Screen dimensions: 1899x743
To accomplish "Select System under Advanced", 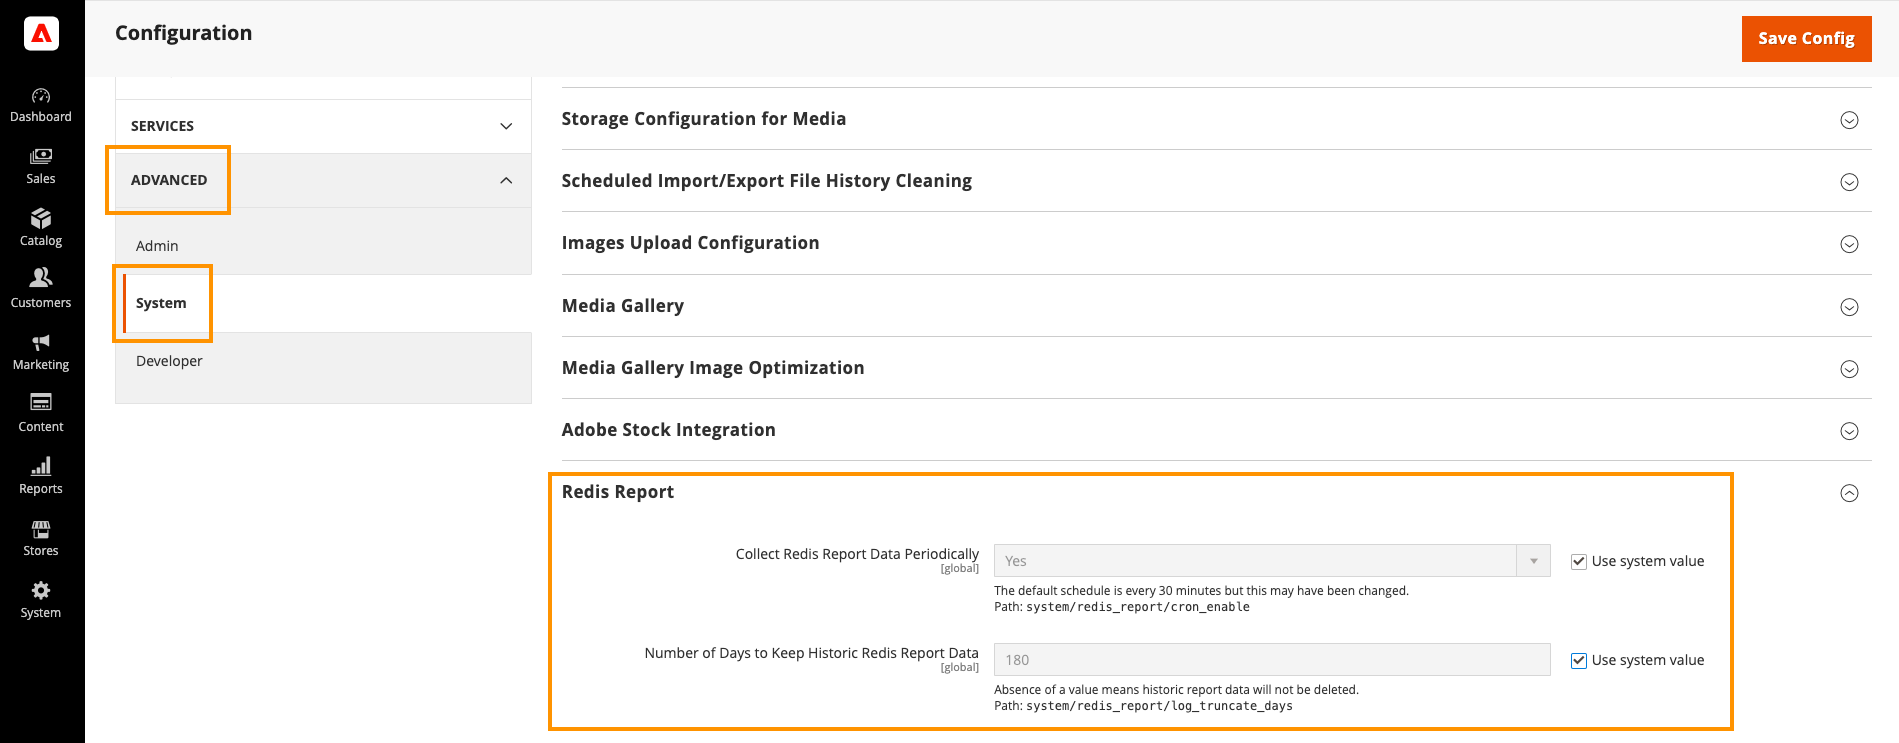I will (x=161, y=303).
